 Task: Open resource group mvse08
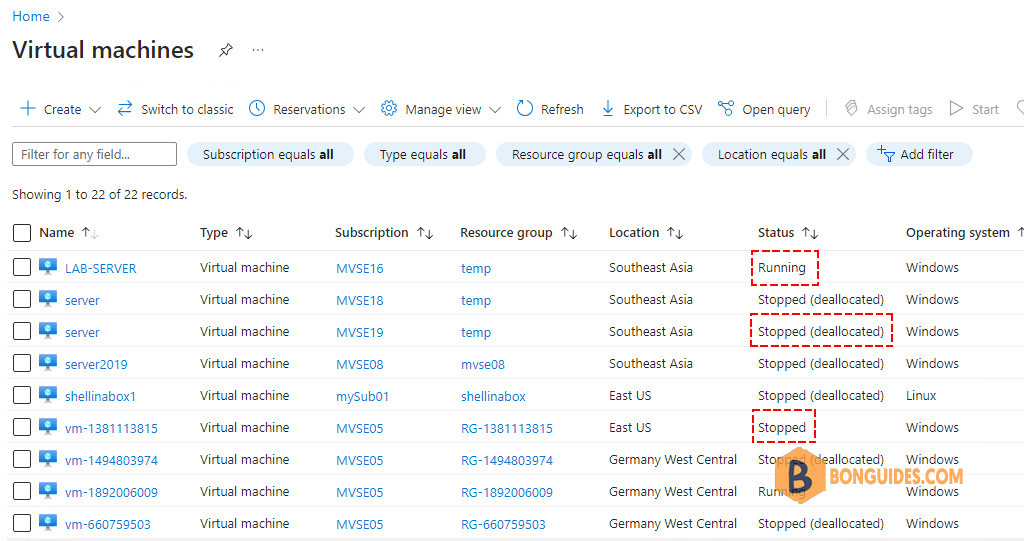[x=483, y=365]
